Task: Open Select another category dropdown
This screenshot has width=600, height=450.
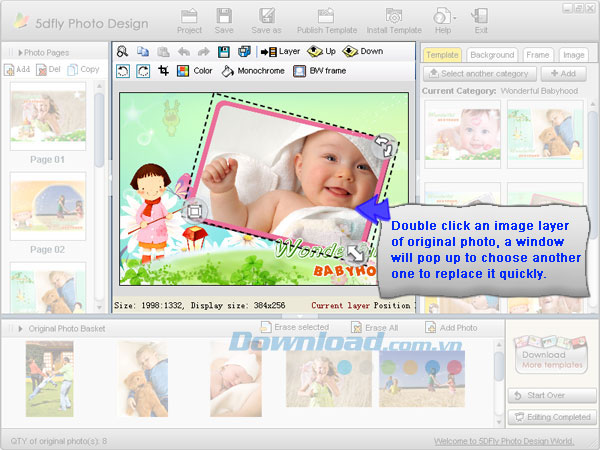Action: pos(479,74)
